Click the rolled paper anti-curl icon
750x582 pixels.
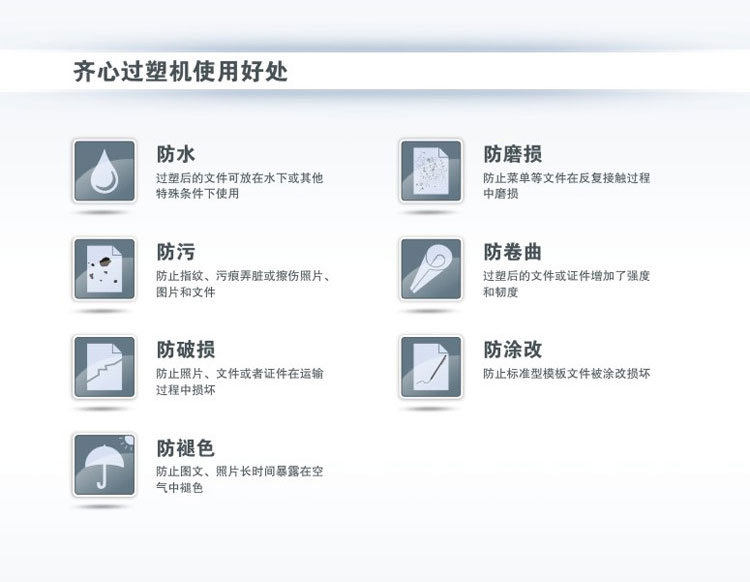click(x=430, y=269)
